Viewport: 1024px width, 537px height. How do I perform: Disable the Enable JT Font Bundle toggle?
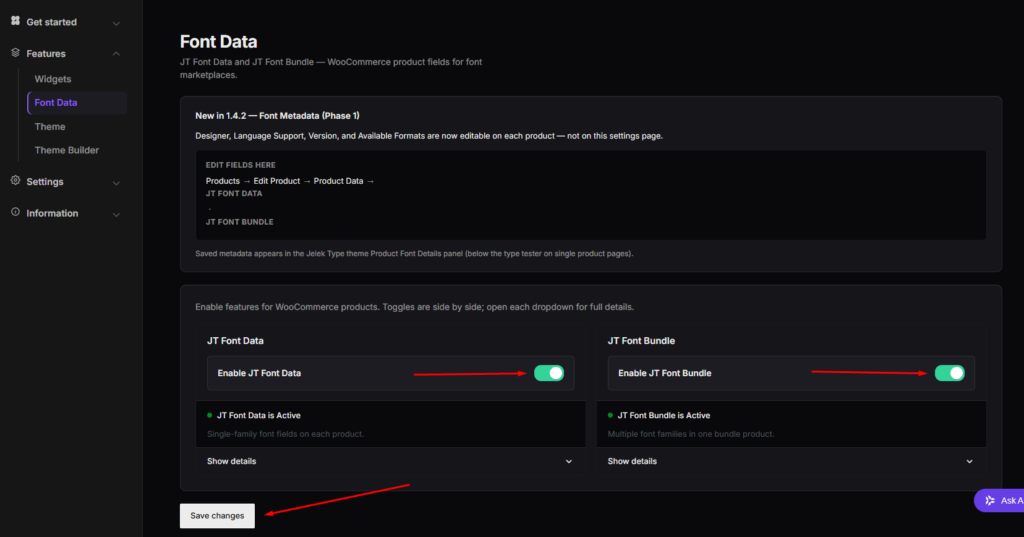[950, 373]
